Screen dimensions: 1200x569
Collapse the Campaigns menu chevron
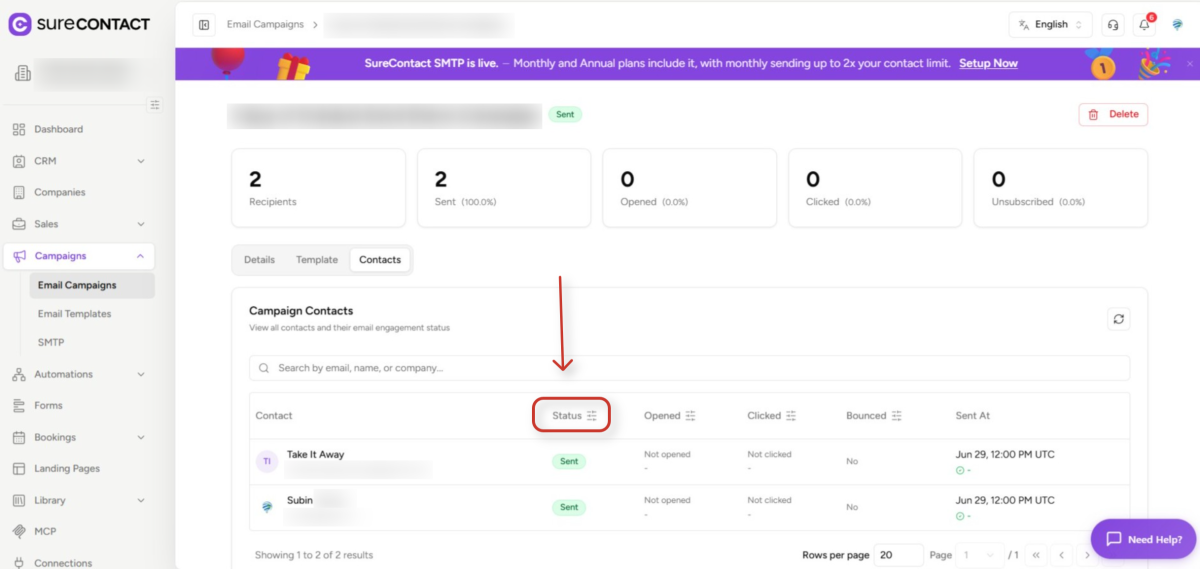(x=141, y=256)
